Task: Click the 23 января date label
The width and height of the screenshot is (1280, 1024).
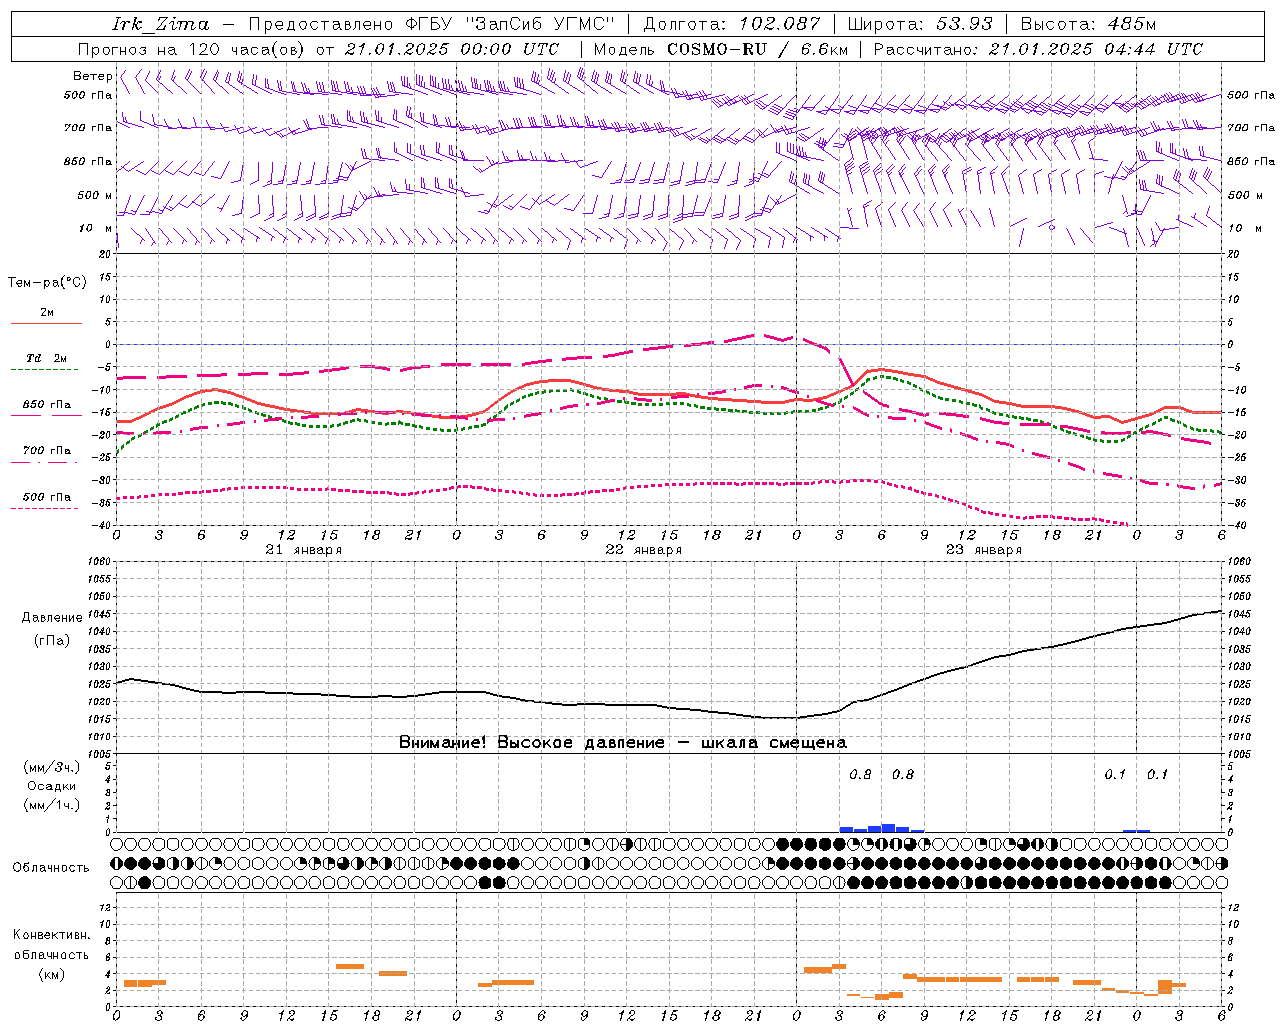Action: tap(984, 550)
